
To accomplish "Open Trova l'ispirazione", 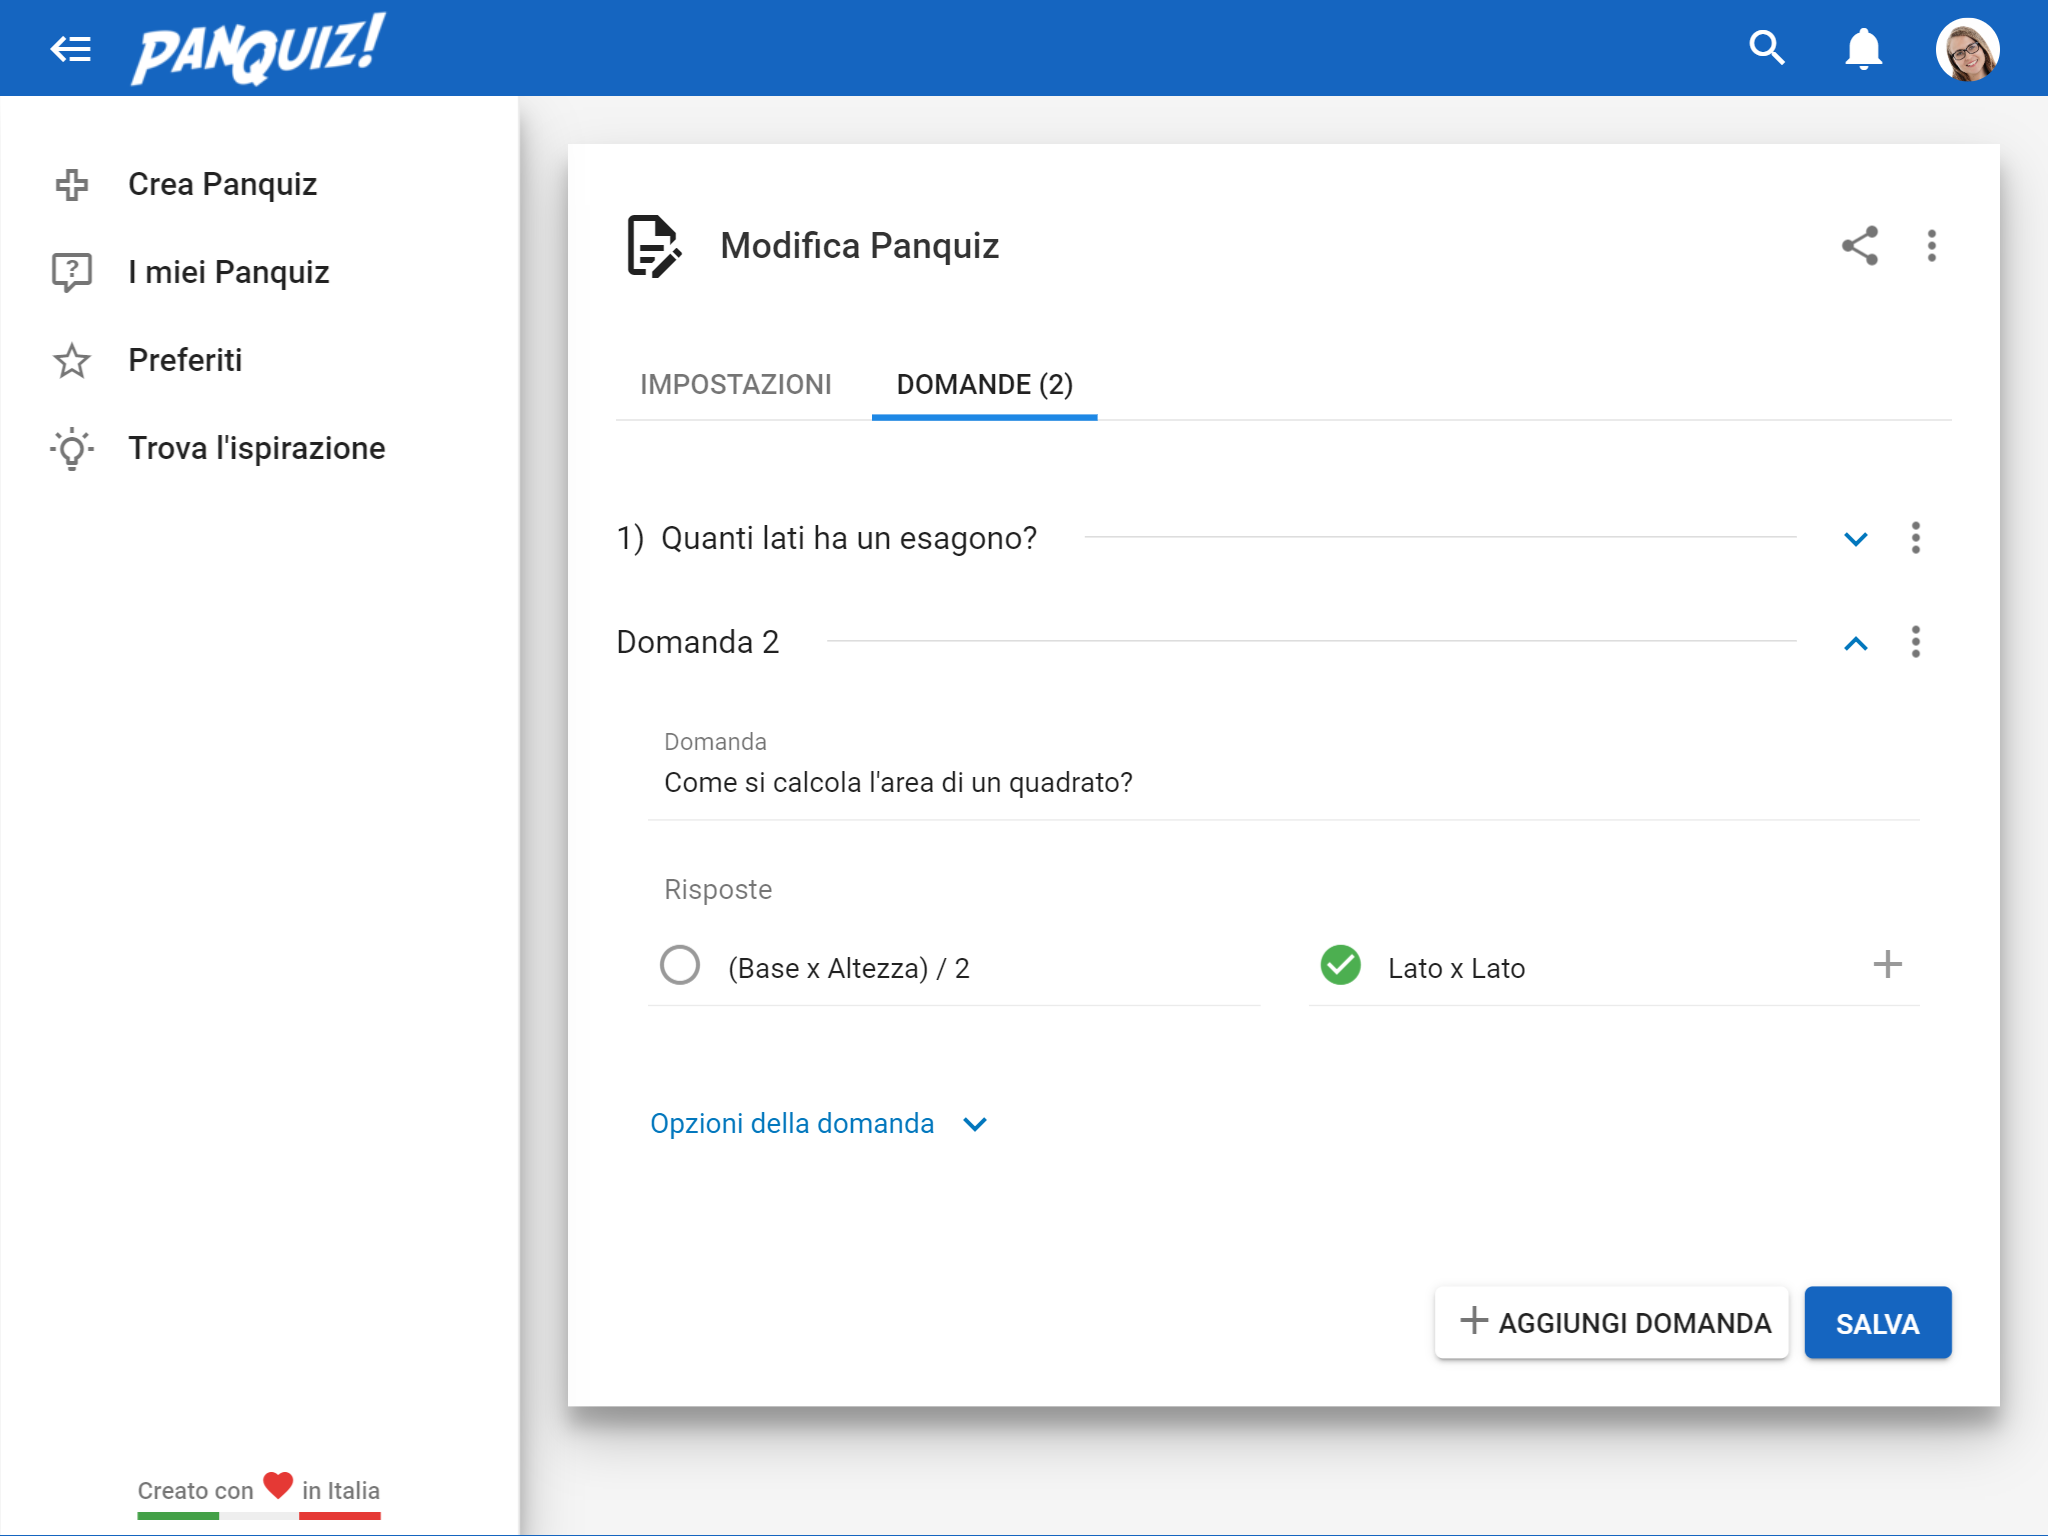I will (x=256, y=448).
